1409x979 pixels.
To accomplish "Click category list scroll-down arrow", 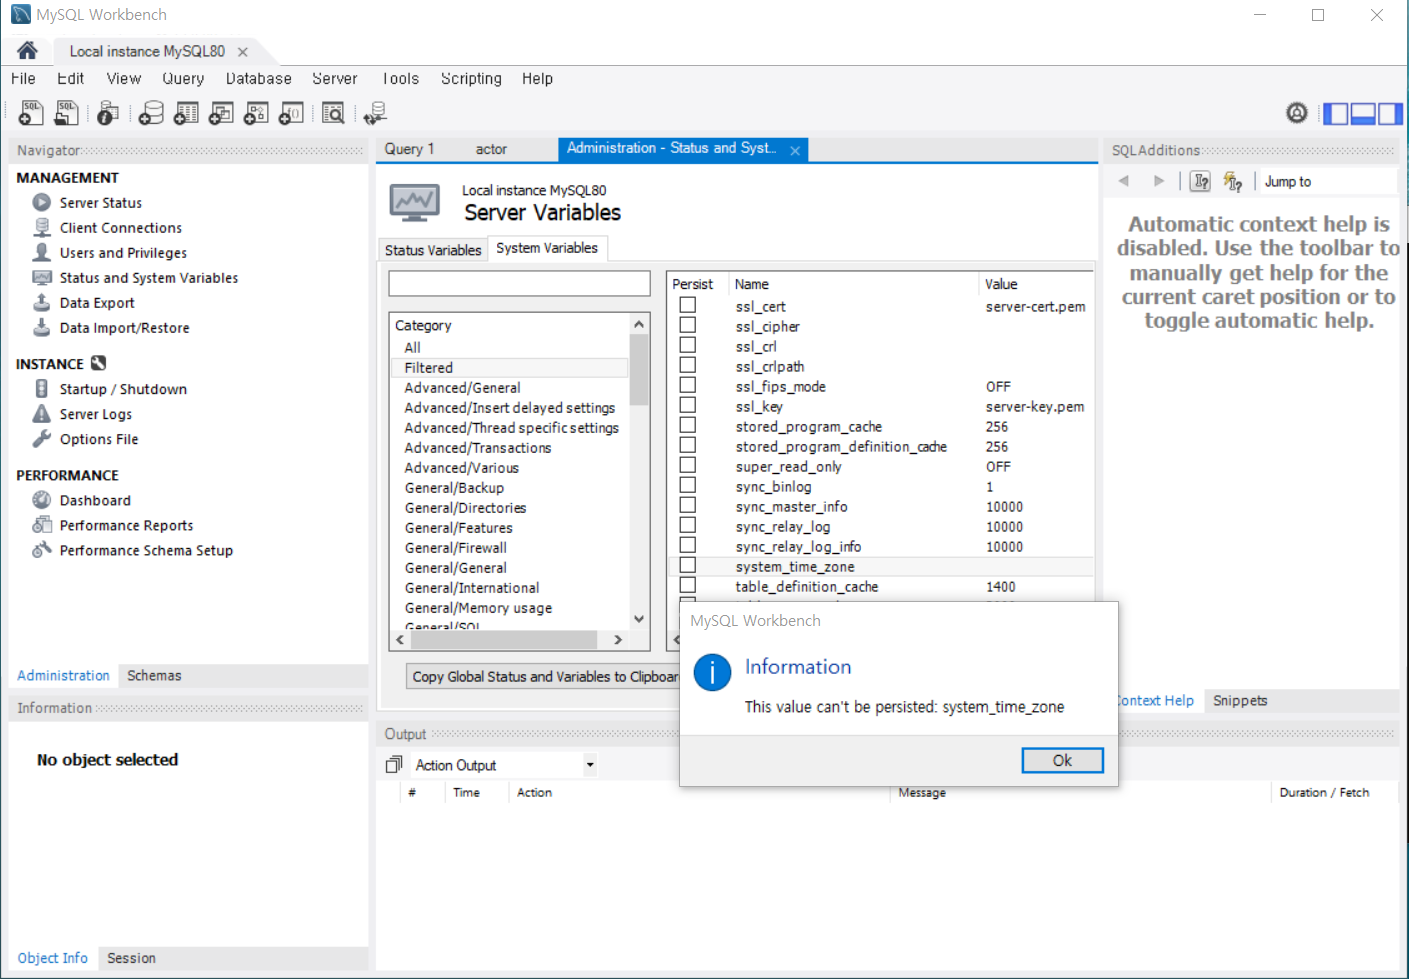I will [639, 619].
